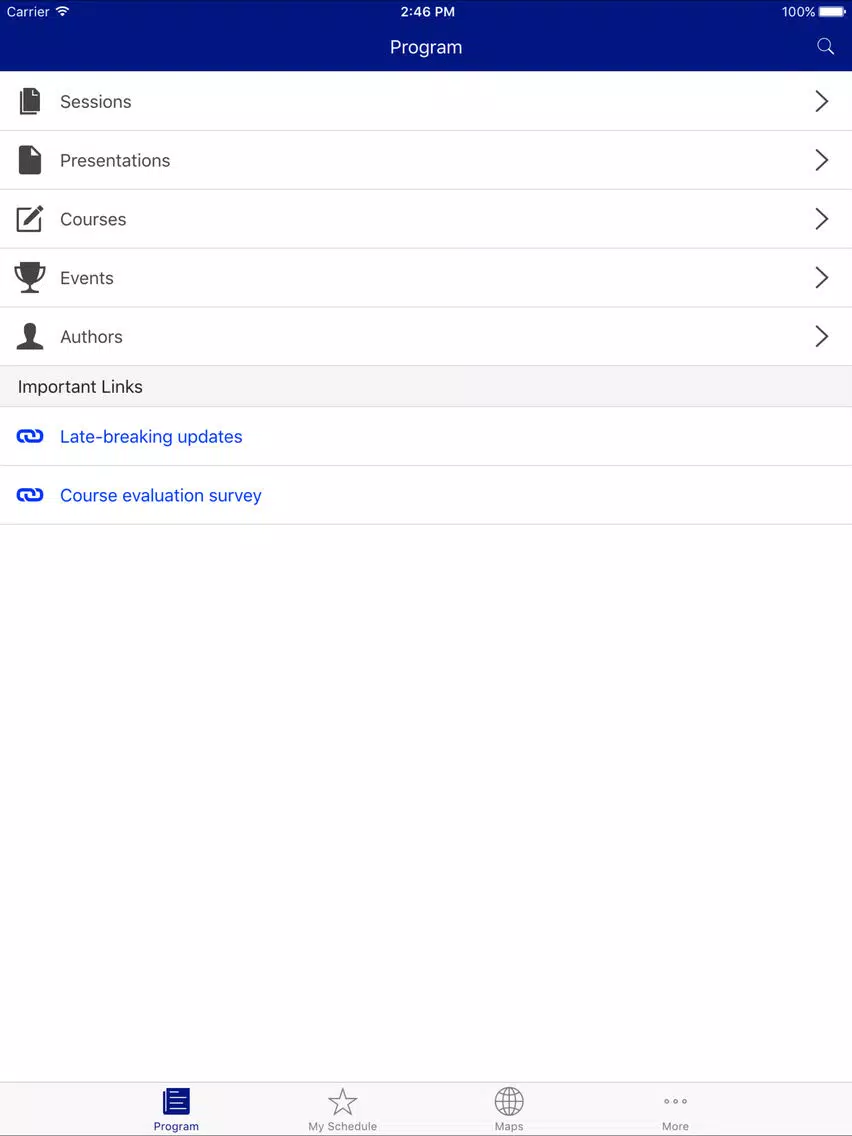Open Authors using its chevron arrow

pos(822,336)
